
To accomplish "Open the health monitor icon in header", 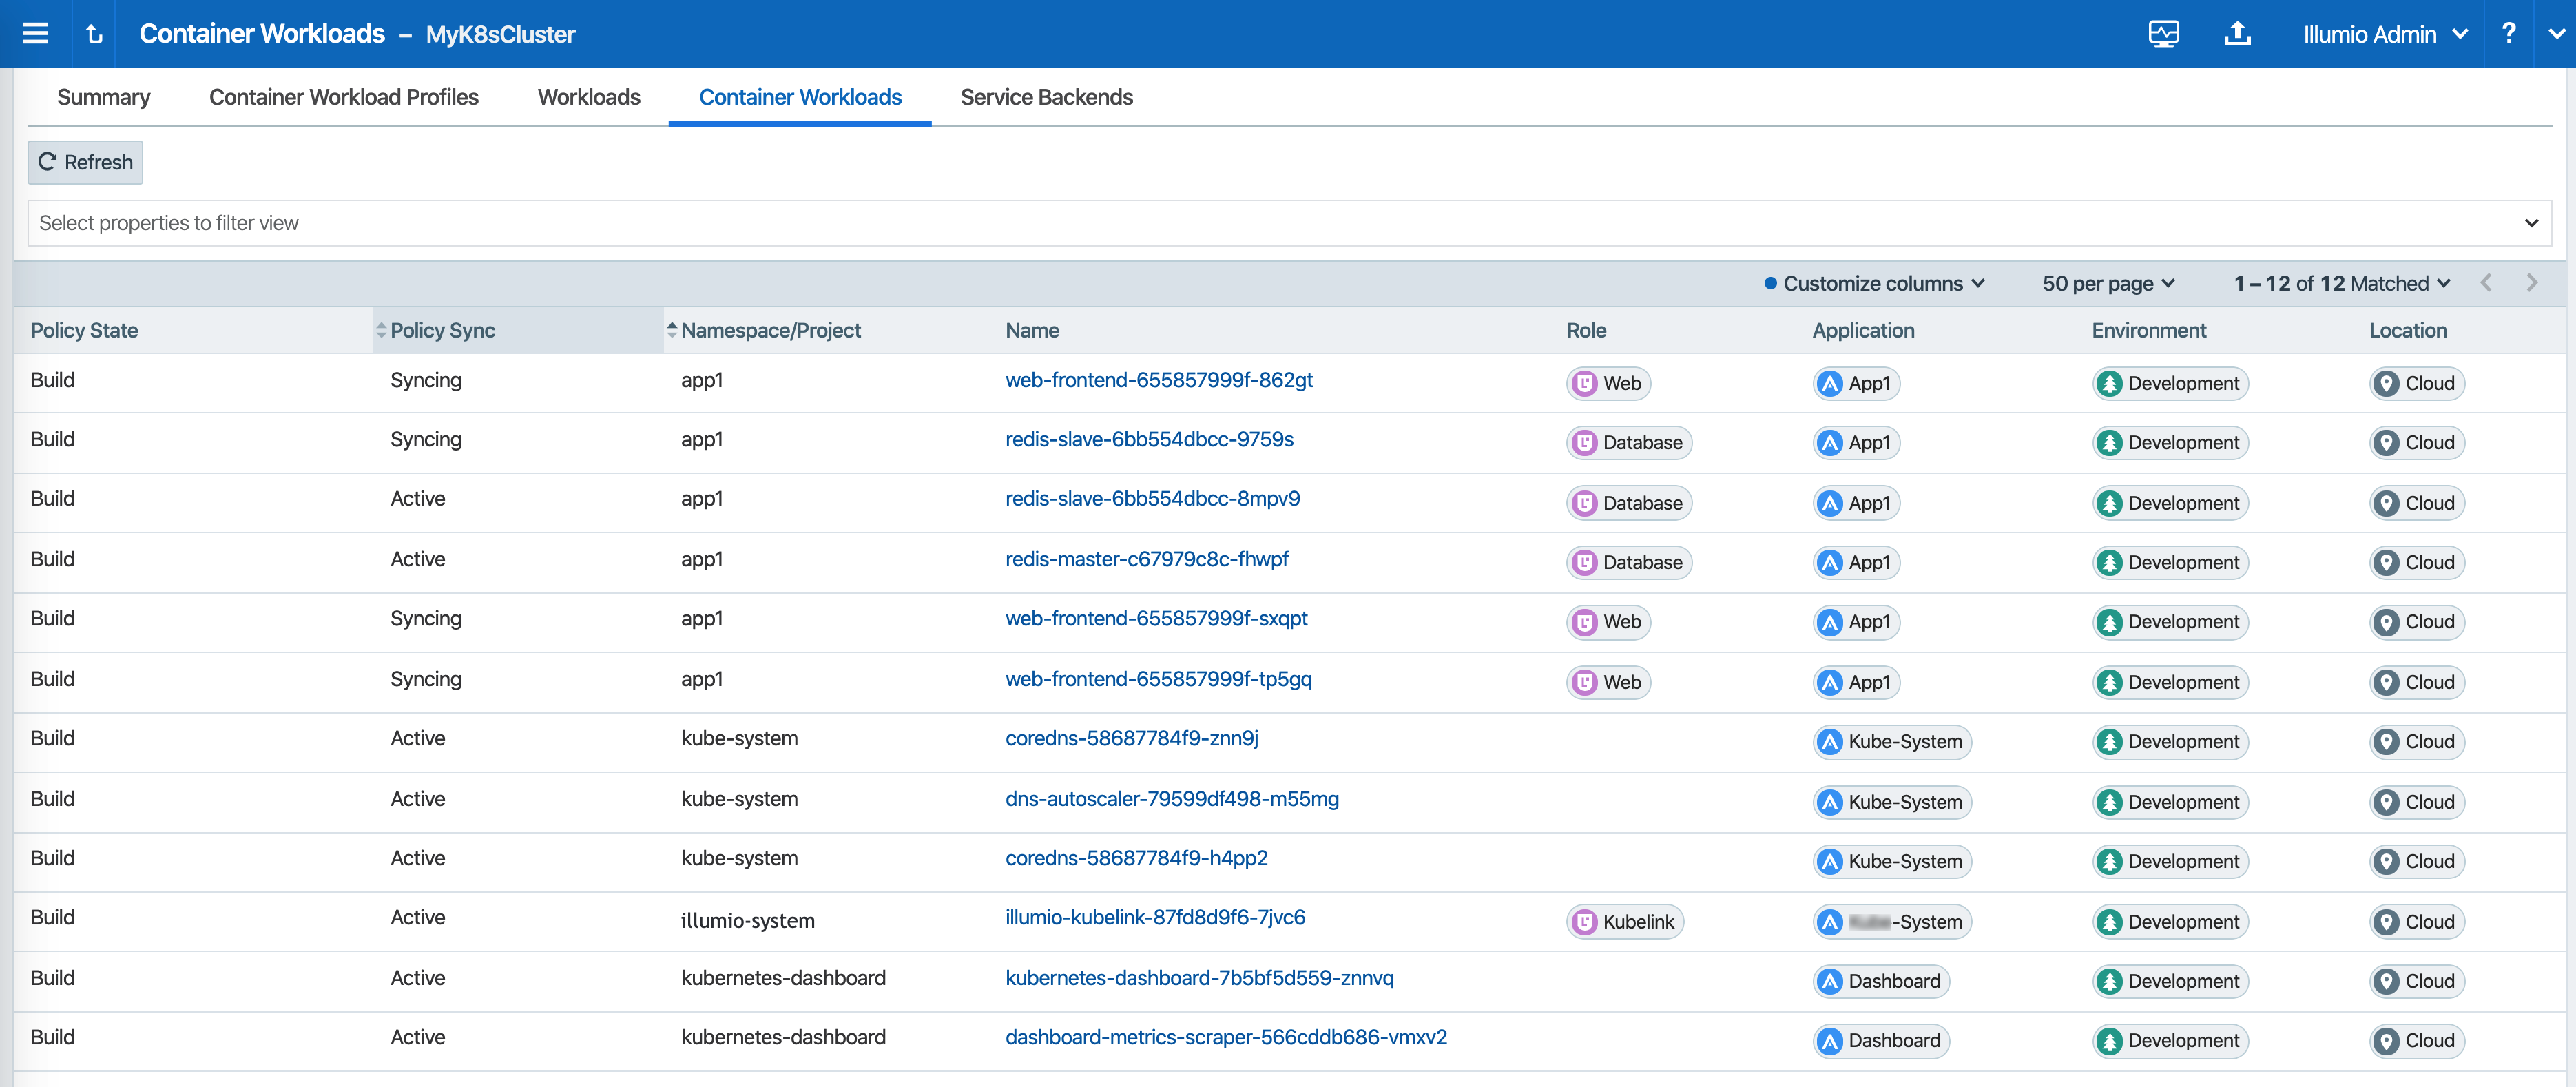I will [x=2163, y=34].
